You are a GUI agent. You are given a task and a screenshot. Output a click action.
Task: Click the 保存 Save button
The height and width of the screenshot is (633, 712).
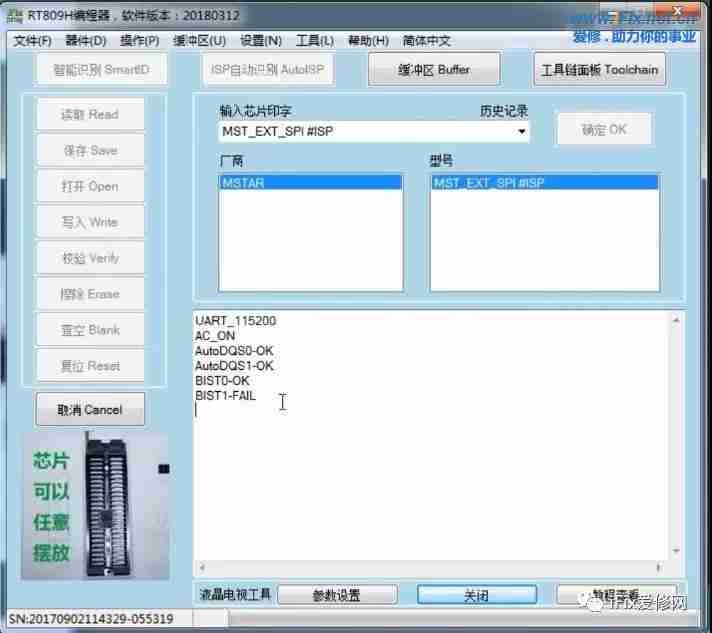(90, 150)
